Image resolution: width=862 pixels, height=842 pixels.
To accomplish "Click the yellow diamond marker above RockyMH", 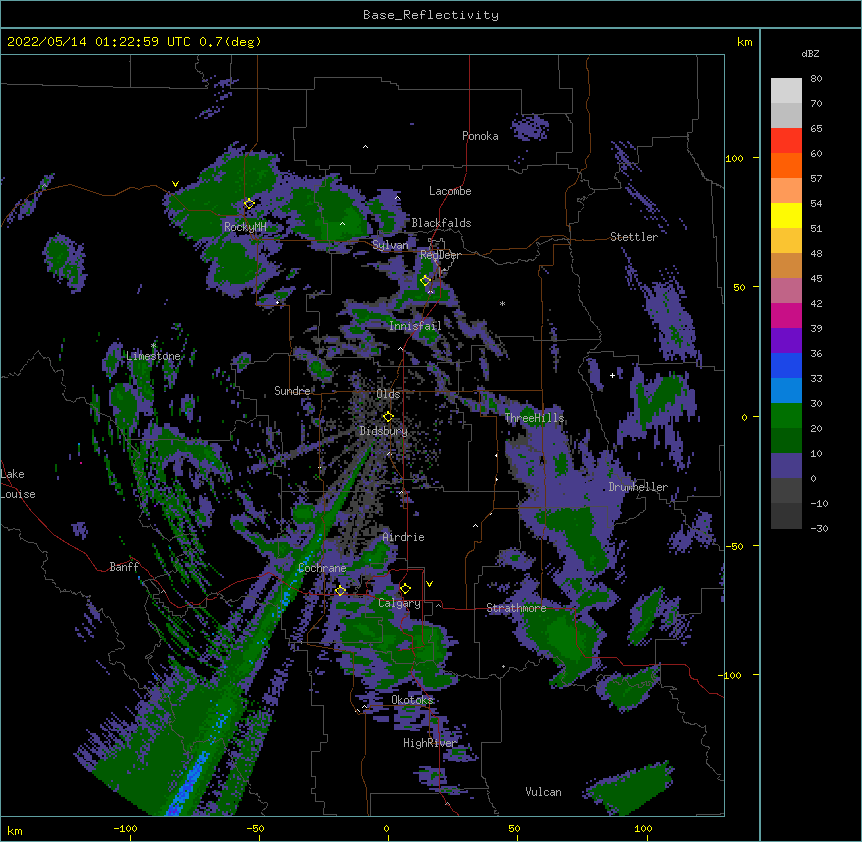I will click(249, 203).
